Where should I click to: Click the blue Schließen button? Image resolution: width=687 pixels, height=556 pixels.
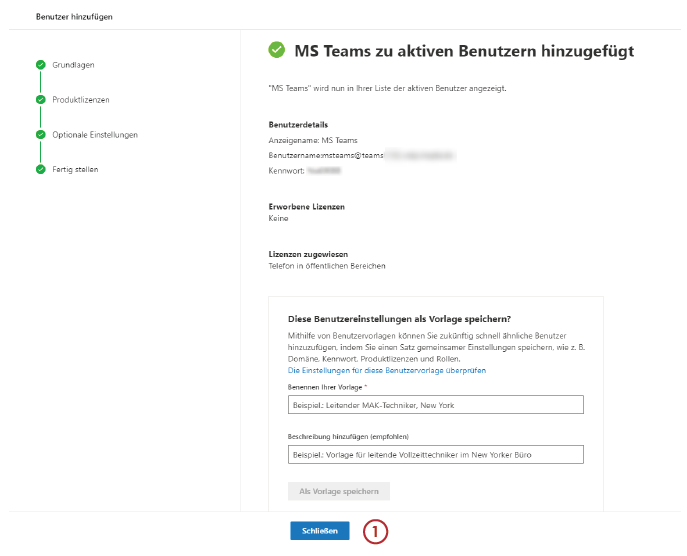[x=320, y=531]
